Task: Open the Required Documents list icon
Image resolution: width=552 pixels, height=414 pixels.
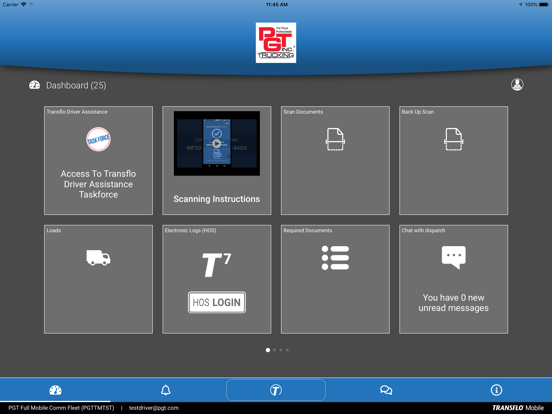Action: (335, 258)
